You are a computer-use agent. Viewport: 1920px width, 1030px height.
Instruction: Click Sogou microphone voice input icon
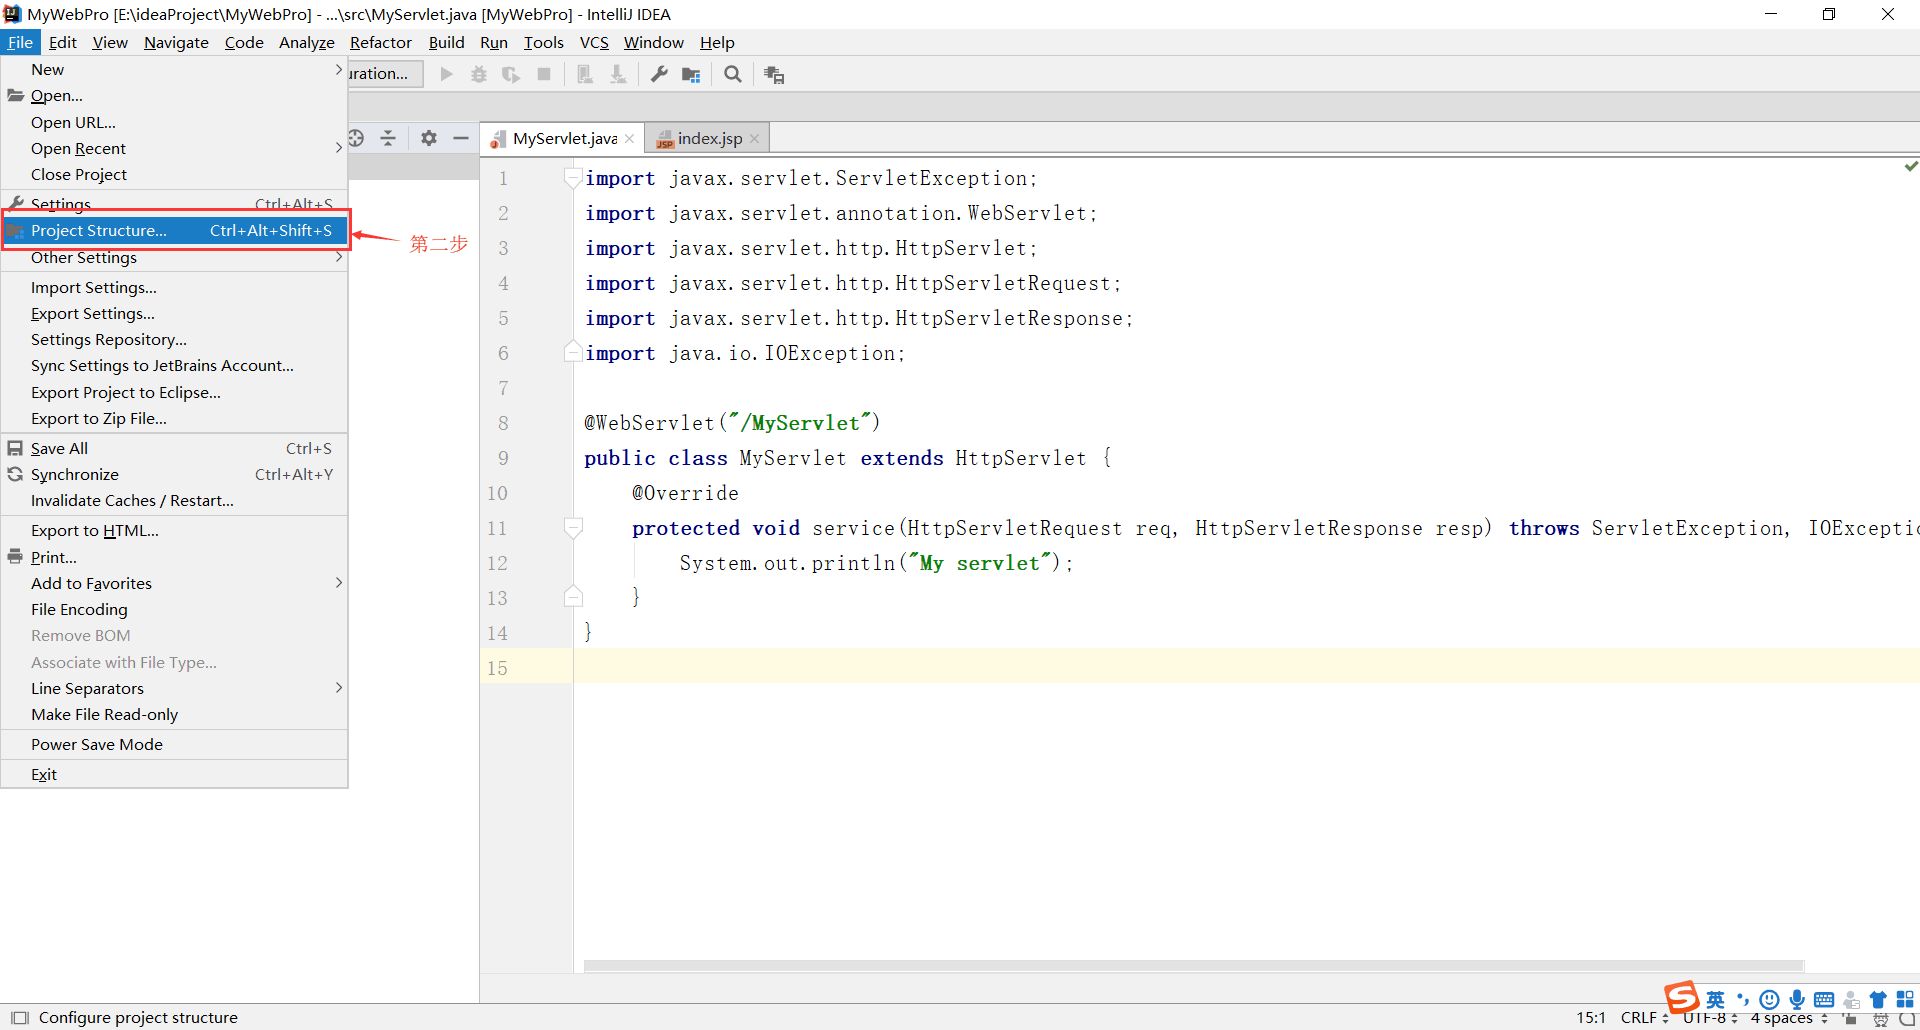pos(1797,1000)
